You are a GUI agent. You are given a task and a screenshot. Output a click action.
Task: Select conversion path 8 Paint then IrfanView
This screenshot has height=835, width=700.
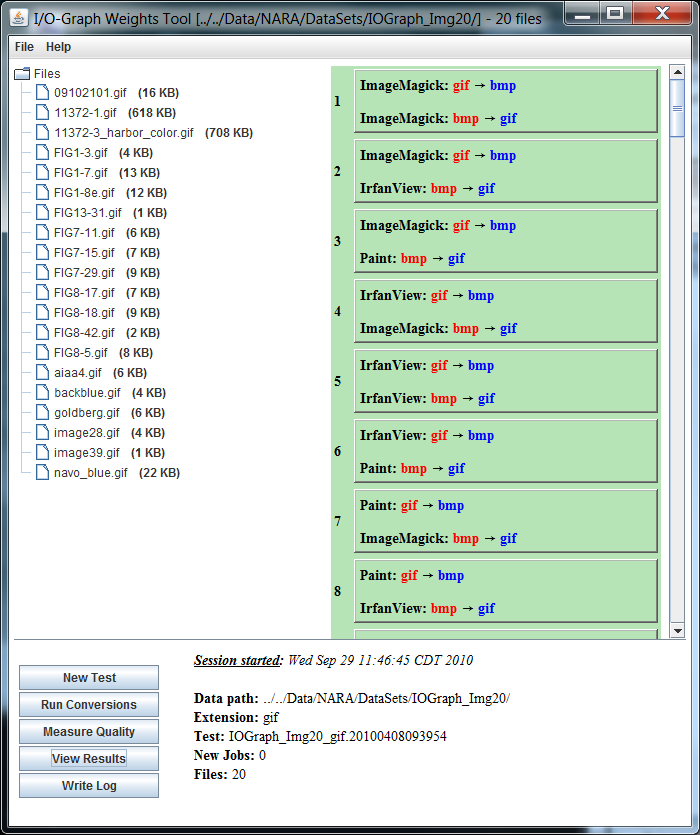506,591
